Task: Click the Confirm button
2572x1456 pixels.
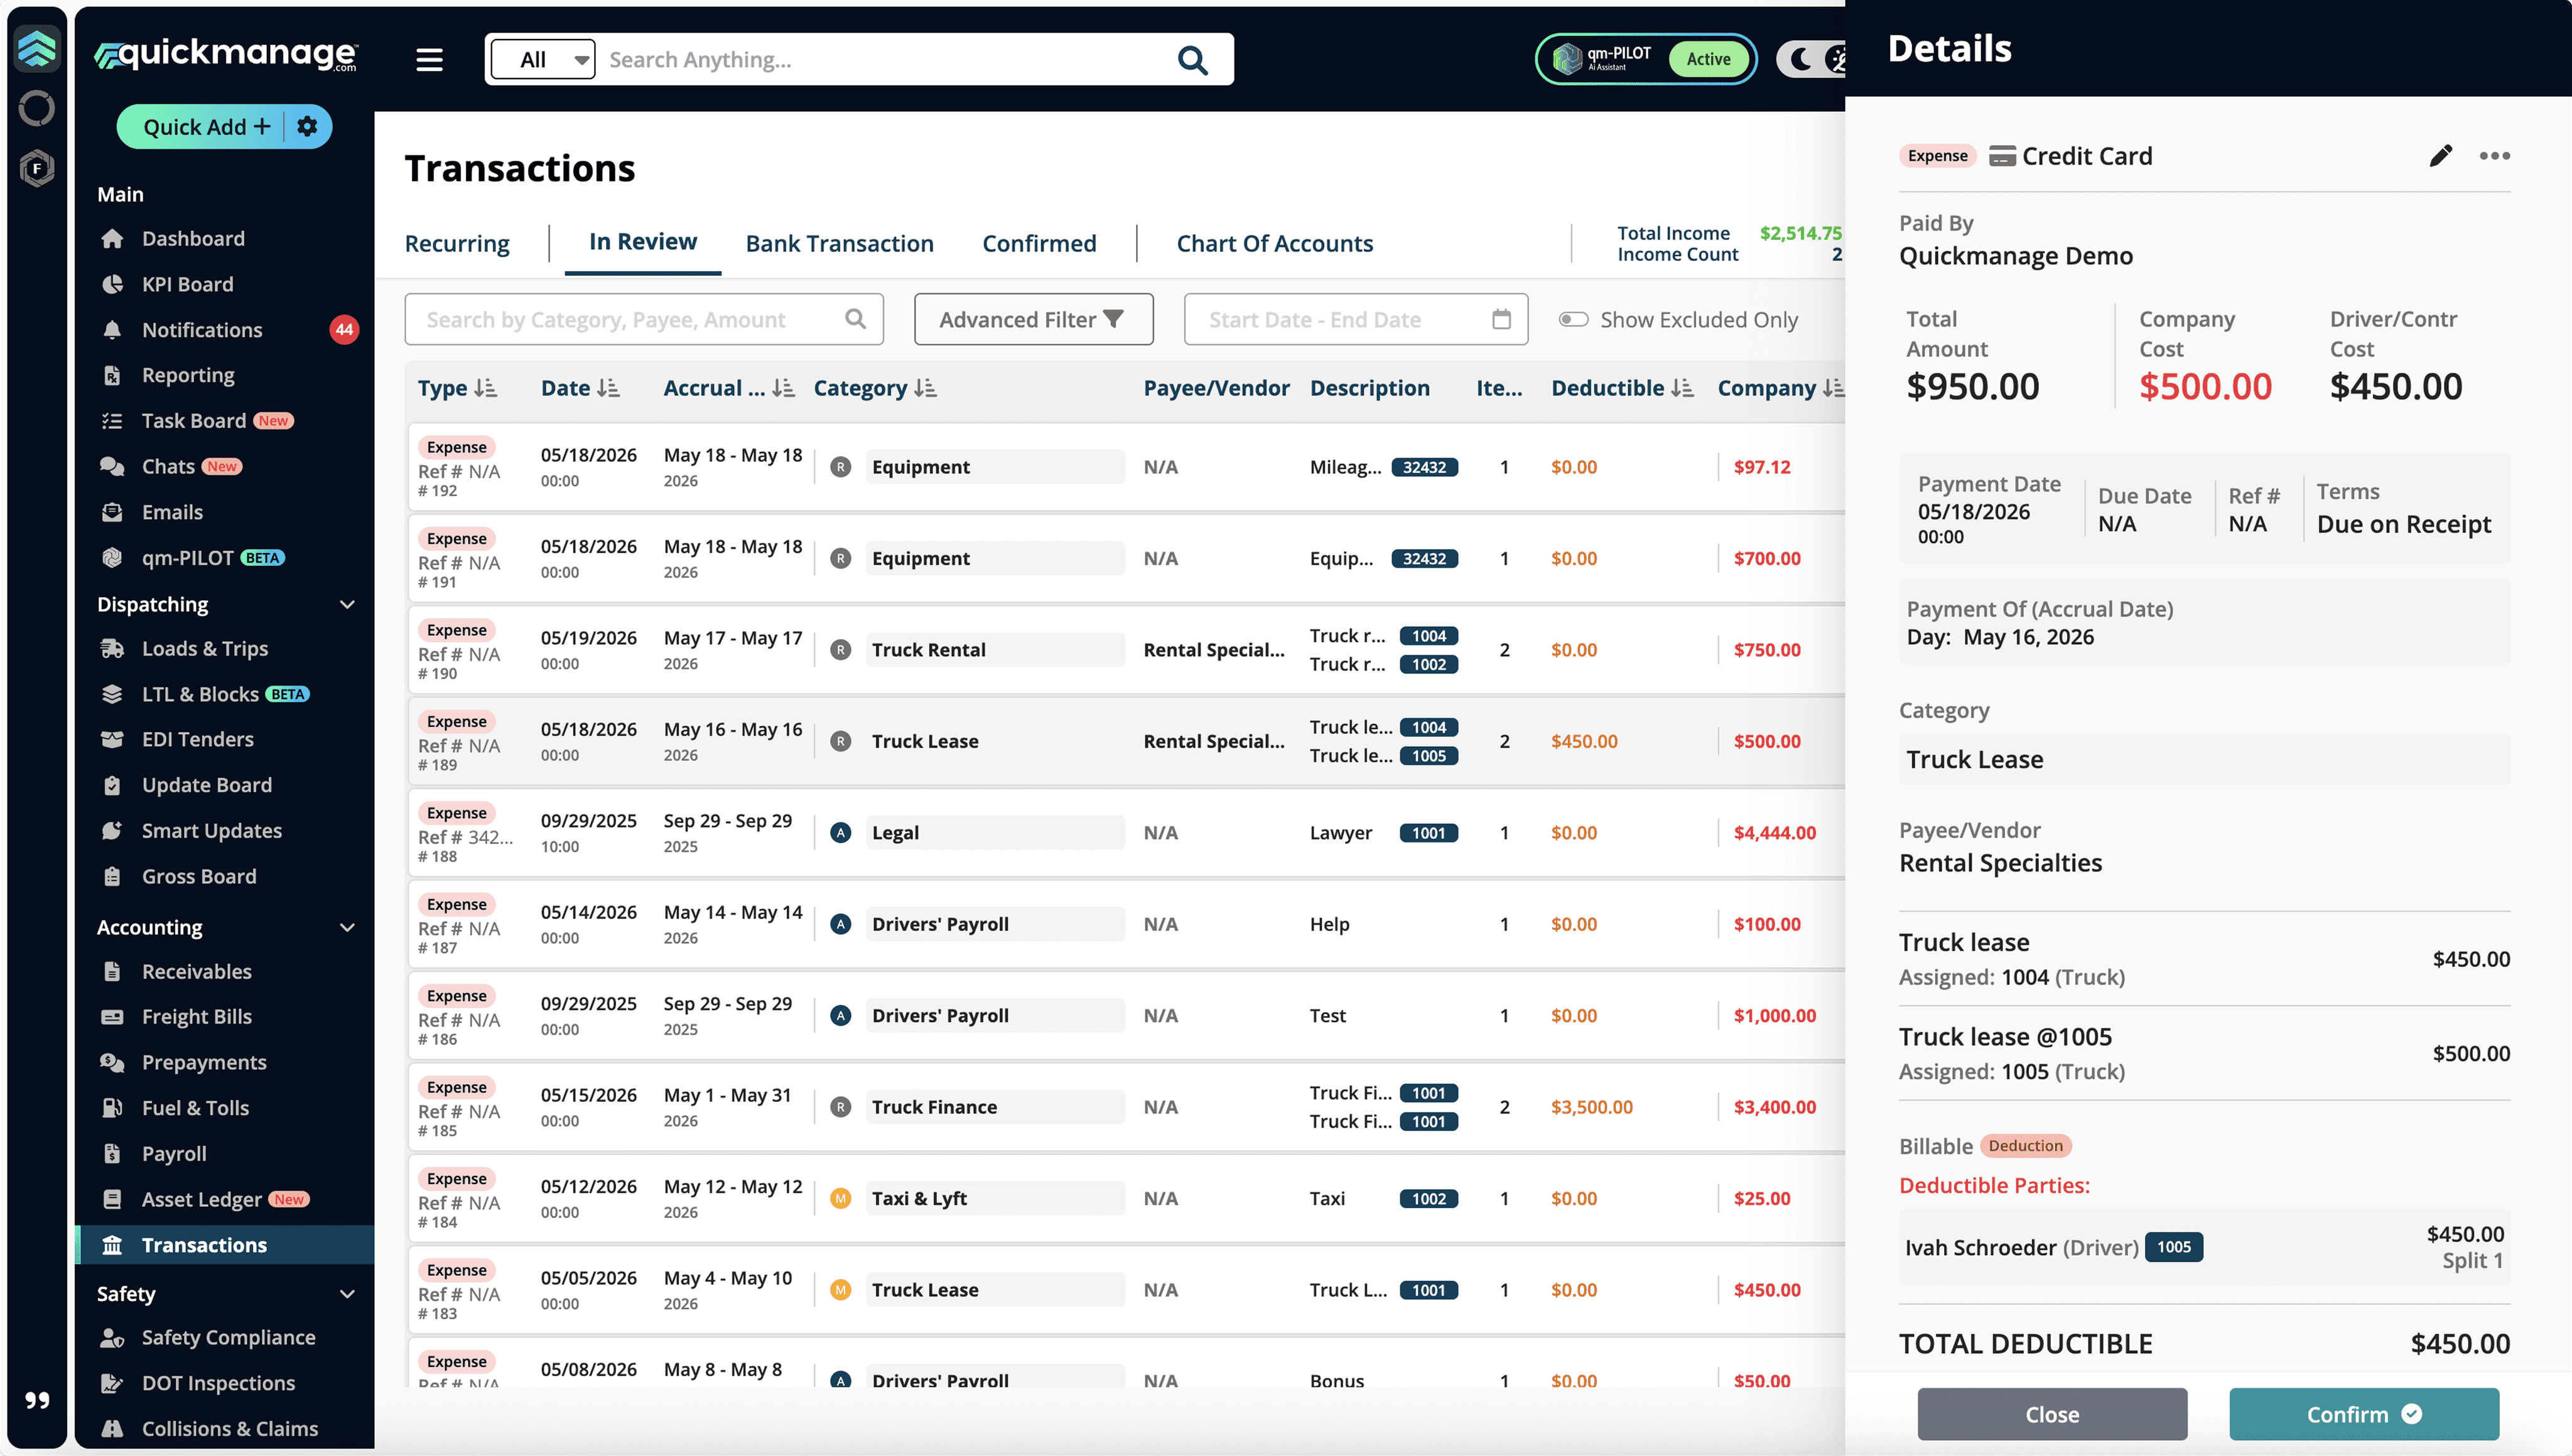Action: [2363, 1414]
